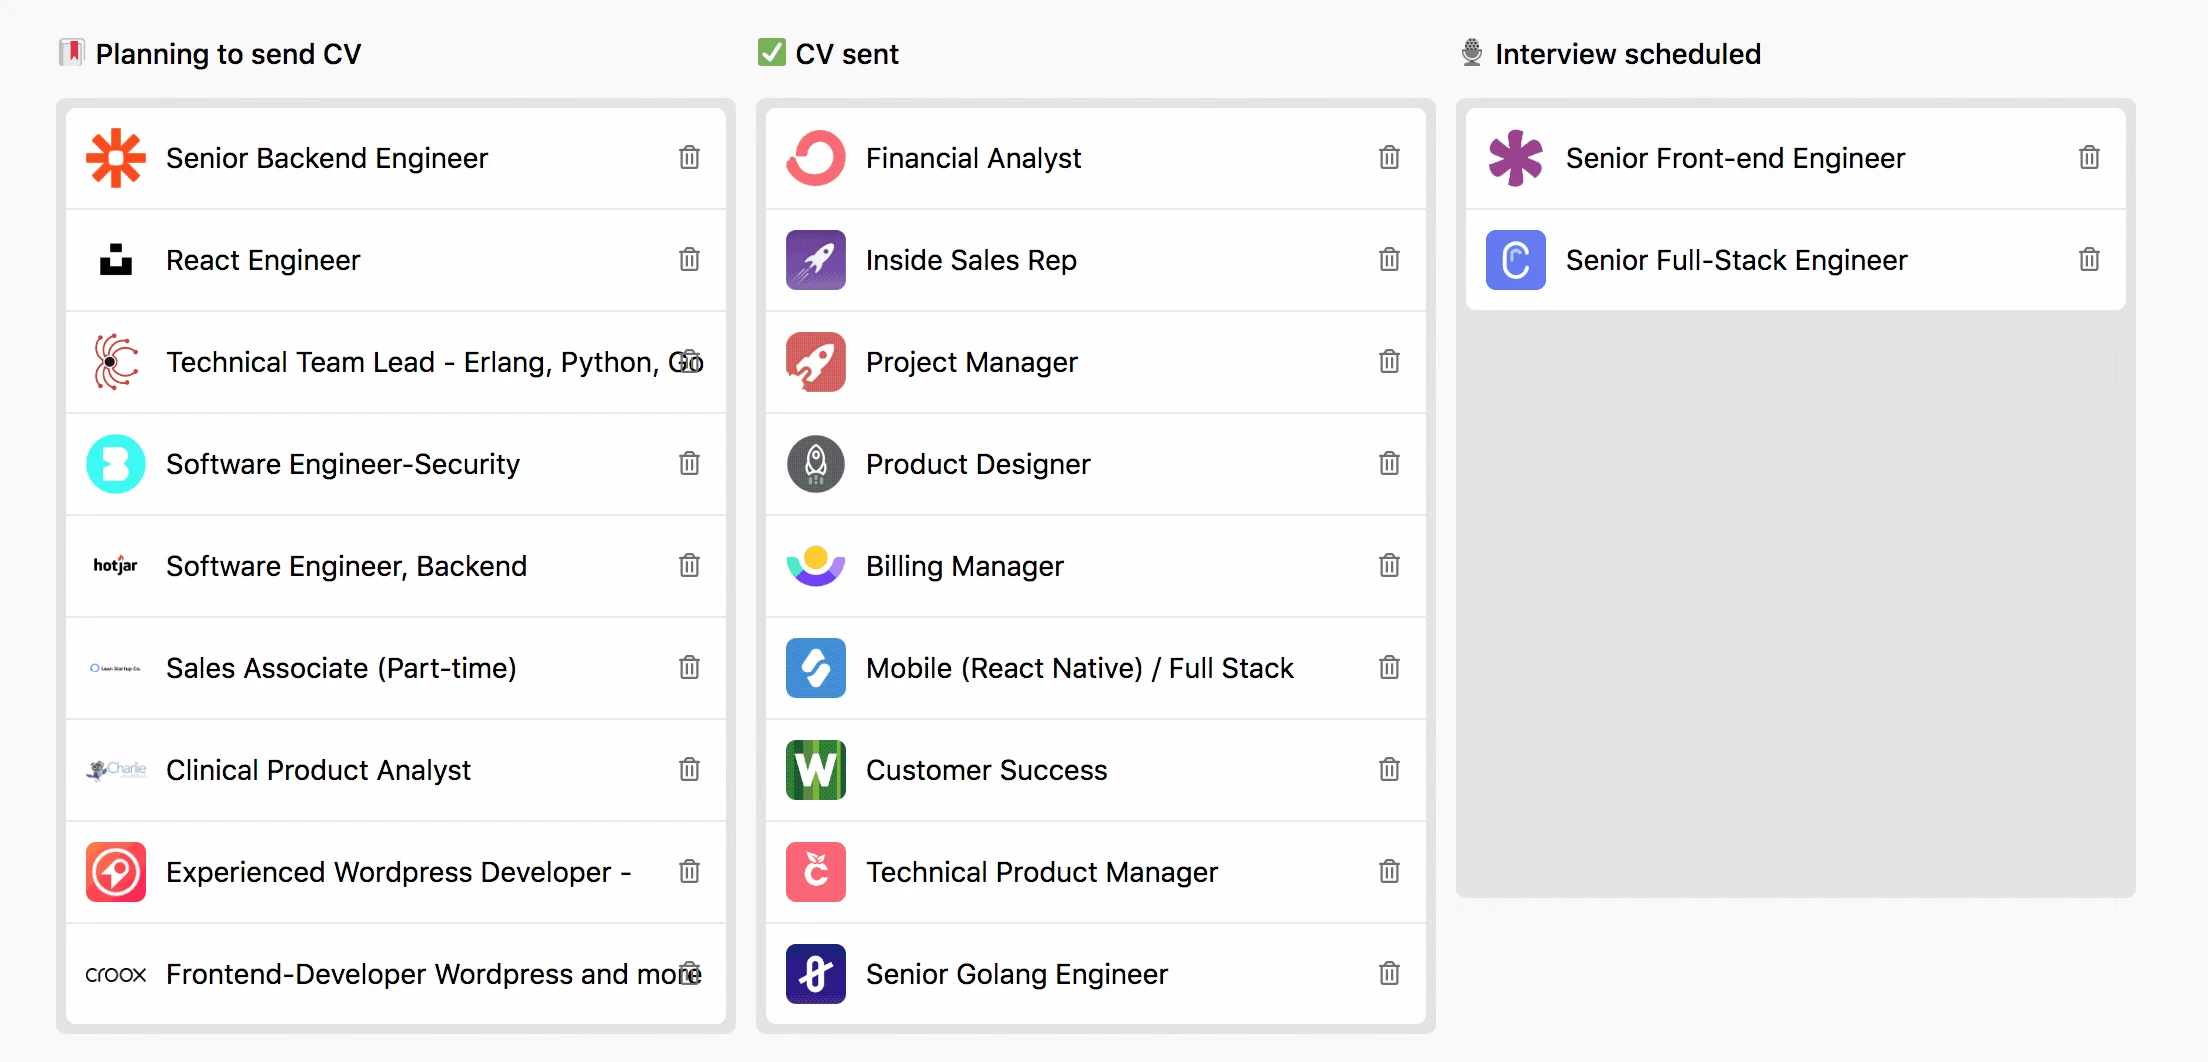The image size is (2208, 1062).
Task: Remove the Financial Analyst job card
Action: [x=1389, y=158]
